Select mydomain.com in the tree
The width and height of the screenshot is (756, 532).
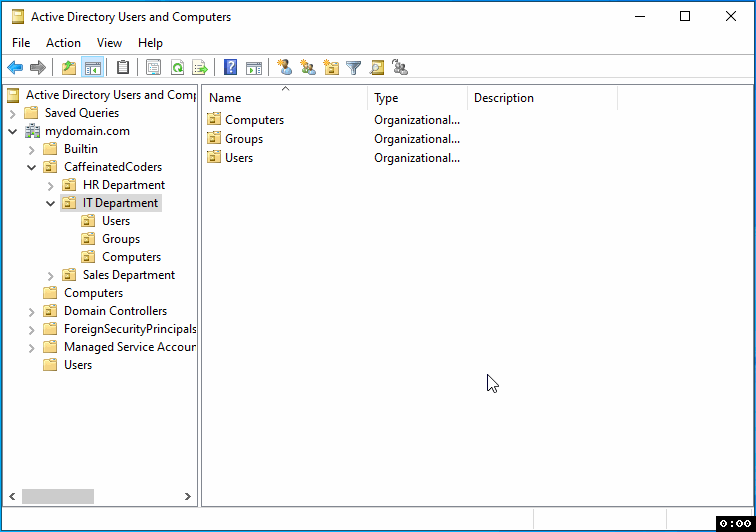point(87,131)
